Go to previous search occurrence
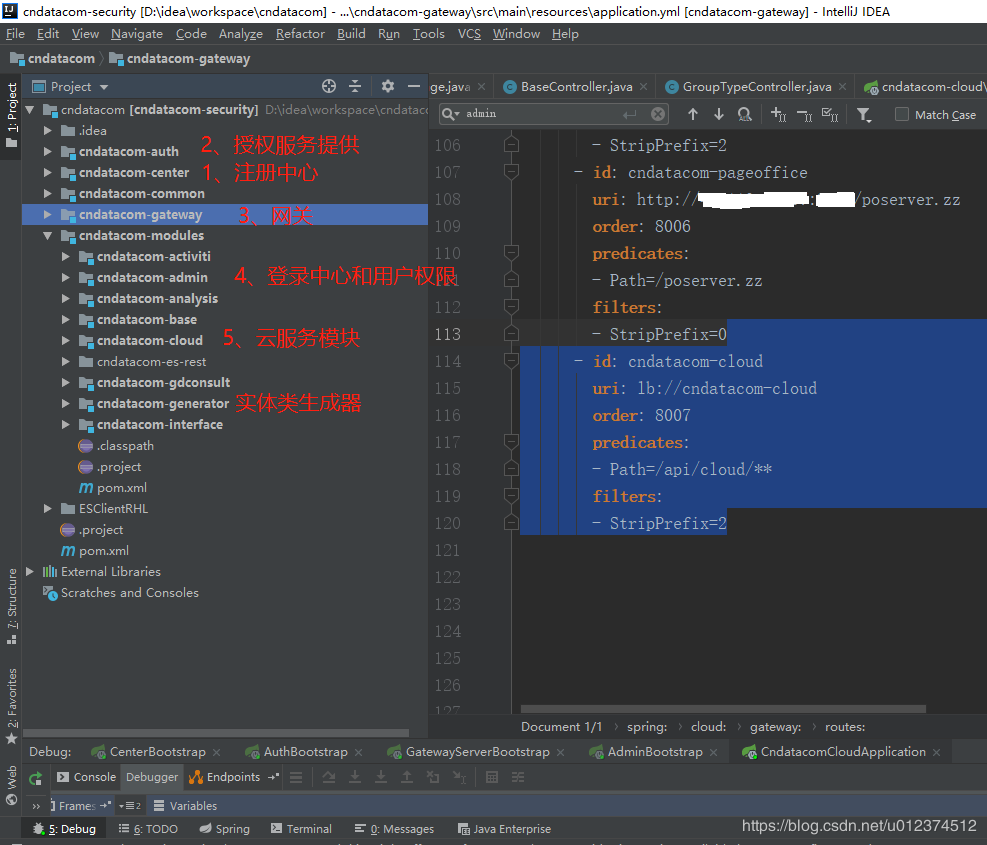This screenshot has width=987, height=845. coord(693,114)
